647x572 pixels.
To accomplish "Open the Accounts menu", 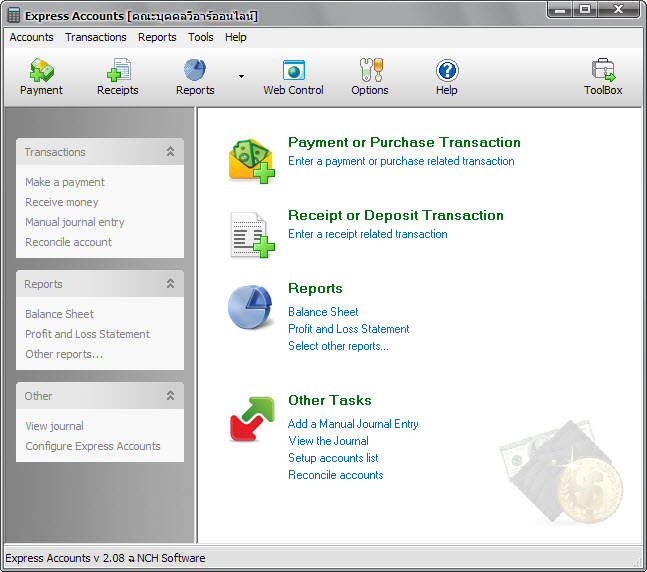I will pos(31,37).
